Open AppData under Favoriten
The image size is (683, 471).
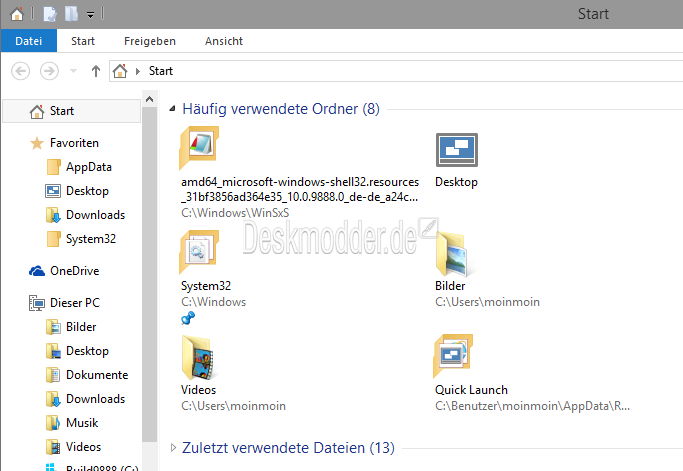click(x=89, y=167)
